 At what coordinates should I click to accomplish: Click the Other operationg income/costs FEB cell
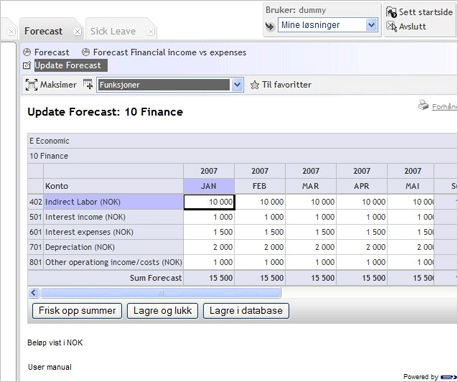coord(260,262)
